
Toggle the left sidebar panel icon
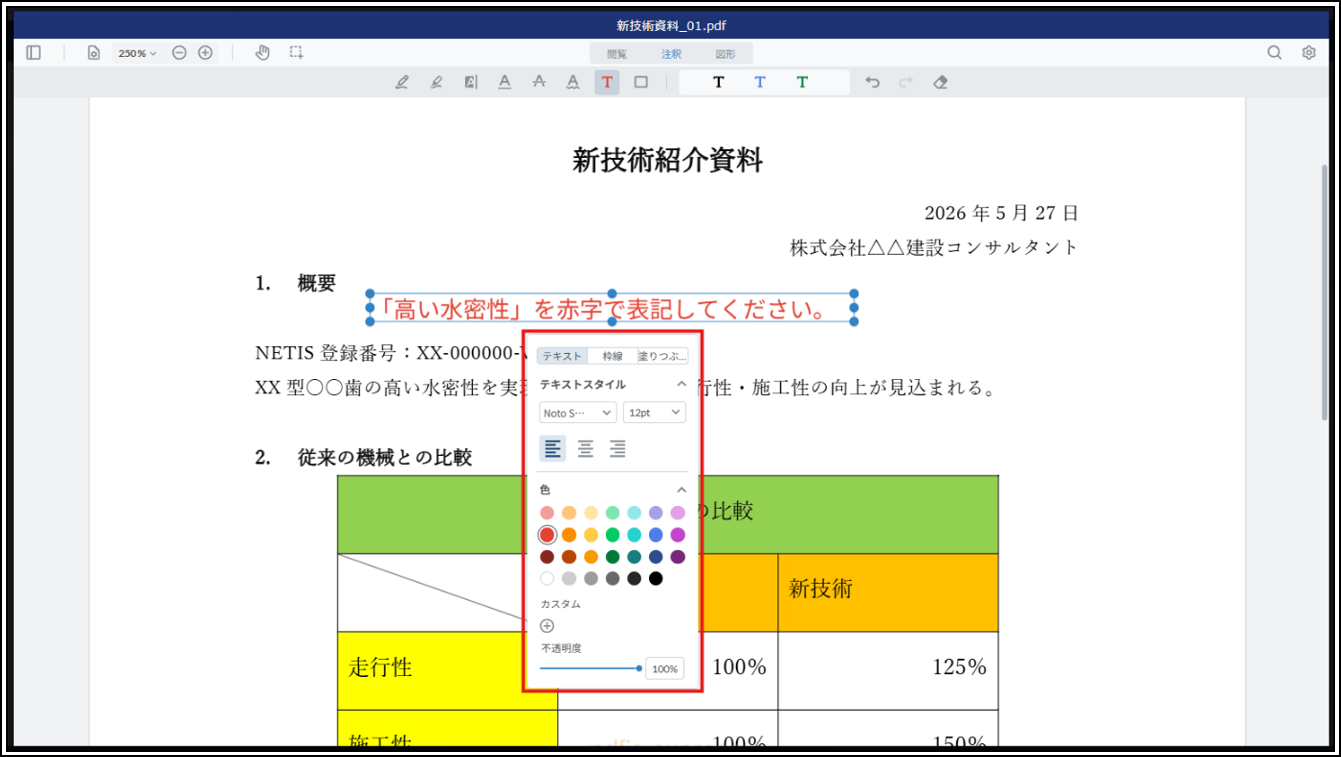point(33,53)
